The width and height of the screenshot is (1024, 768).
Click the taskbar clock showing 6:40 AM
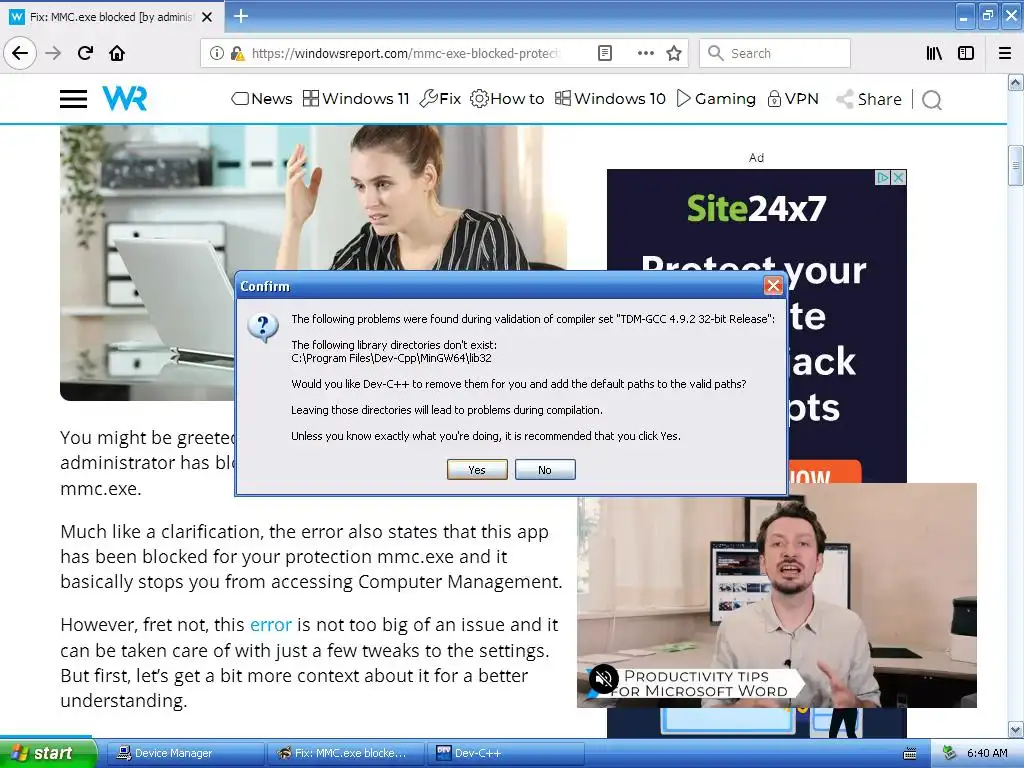point(987,753)
